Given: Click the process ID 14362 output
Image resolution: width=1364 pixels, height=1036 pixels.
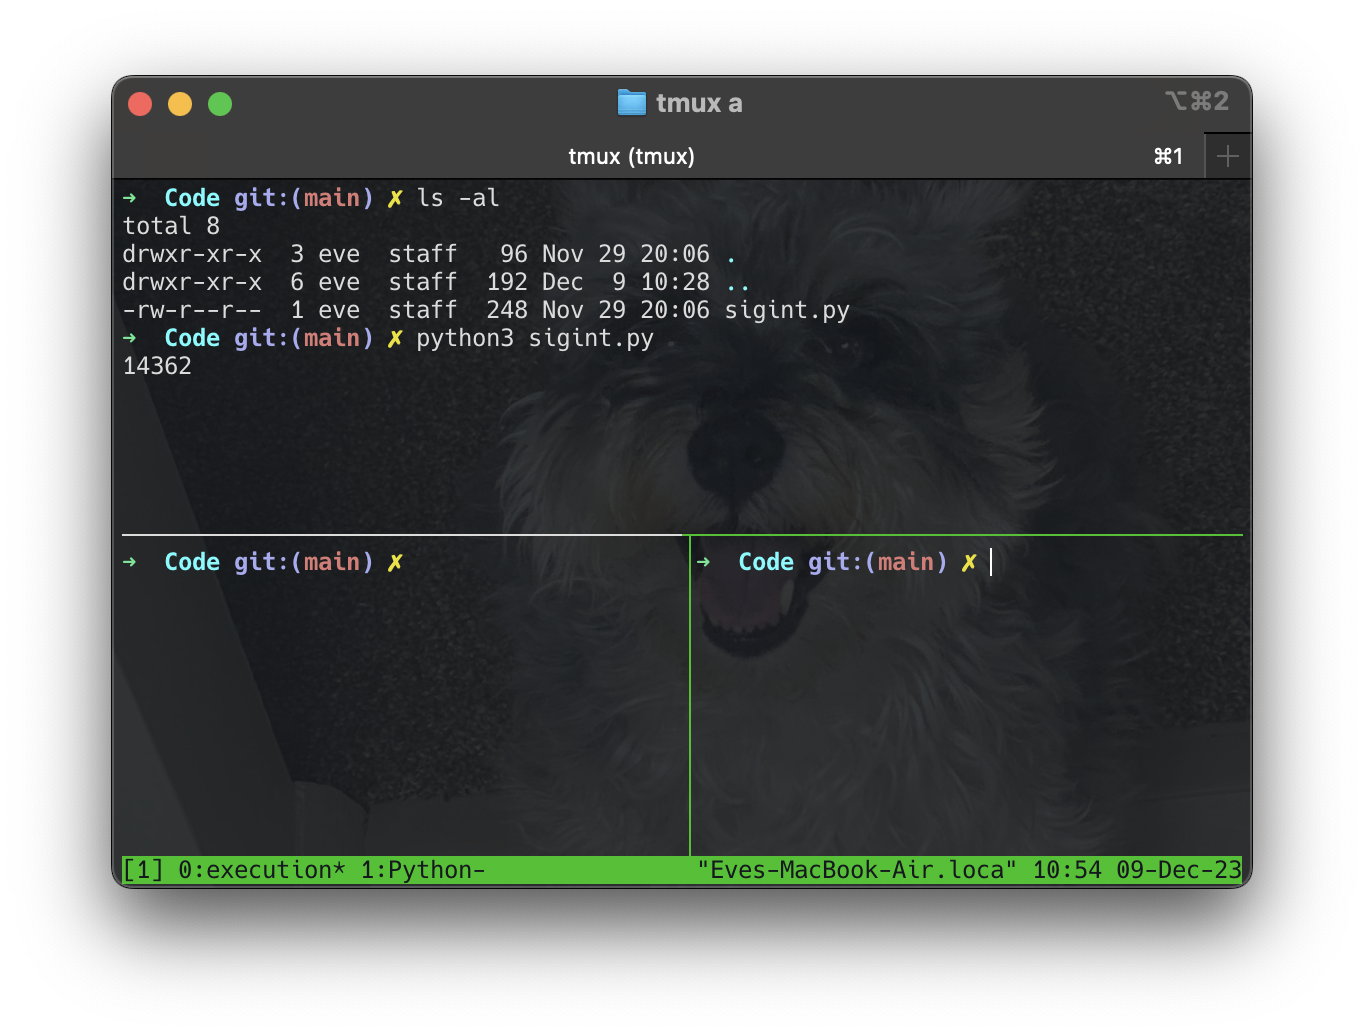Looking at the screenshot, I should pos(157,366).
